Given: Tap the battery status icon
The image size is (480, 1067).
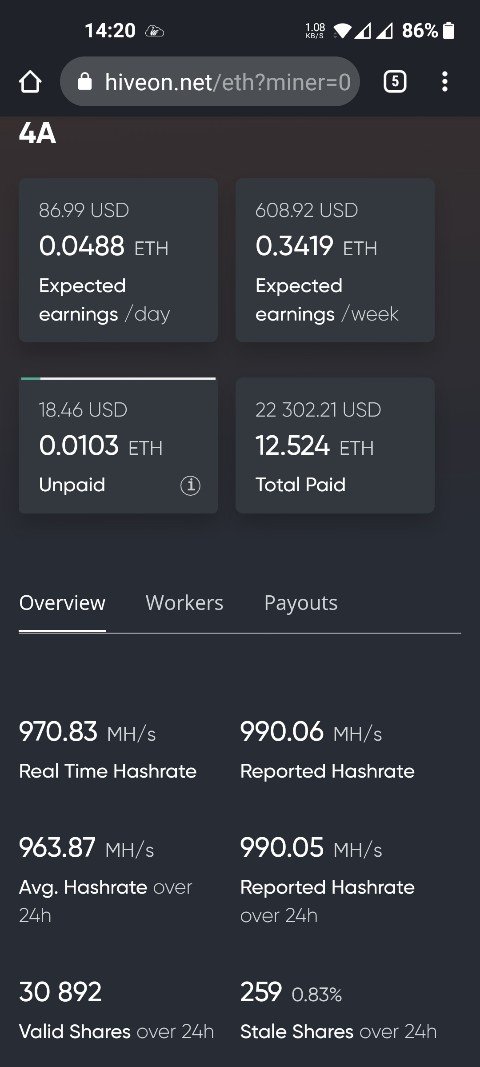Looking at the screenshot, I should point(448,31).
